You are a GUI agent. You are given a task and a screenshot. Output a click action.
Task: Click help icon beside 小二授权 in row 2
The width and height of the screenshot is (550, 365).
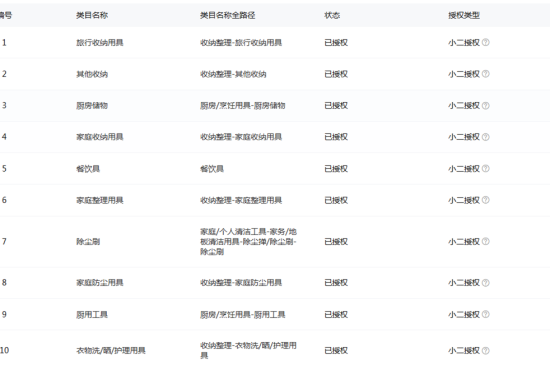click(x=486, y=74)
